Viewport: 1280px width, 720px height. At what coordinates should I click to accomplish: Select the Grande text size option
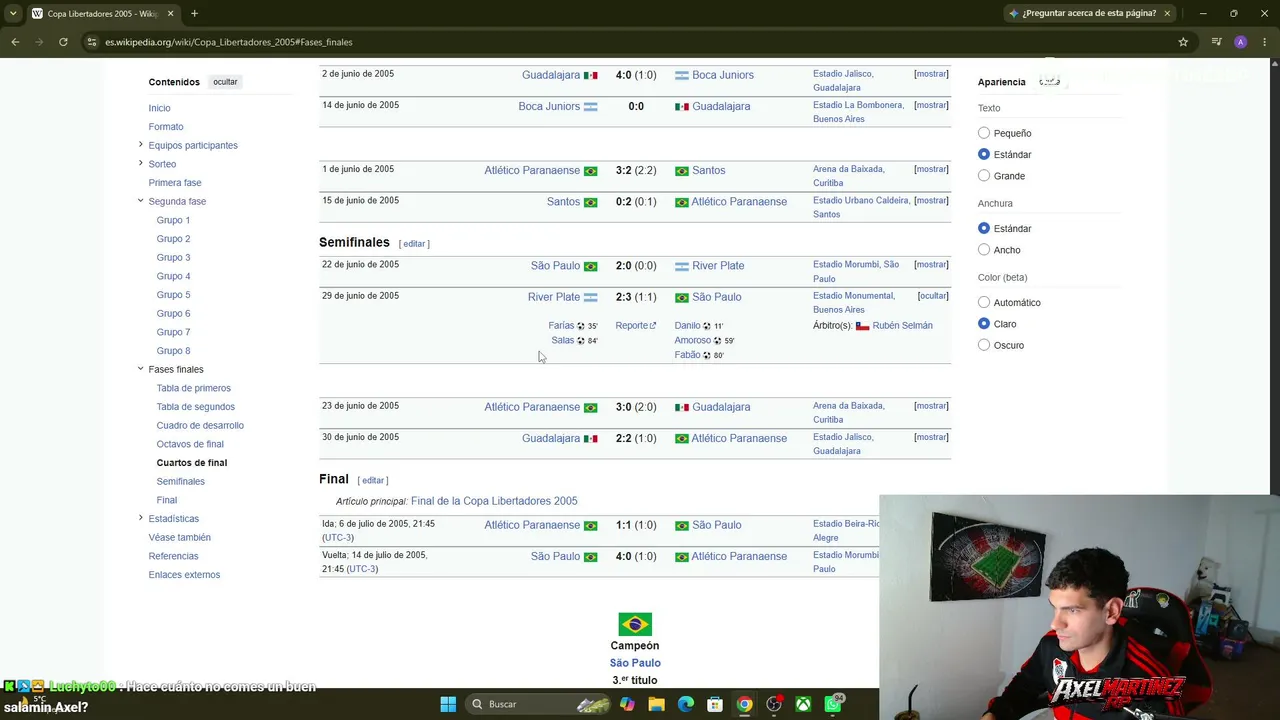point(984,176)
